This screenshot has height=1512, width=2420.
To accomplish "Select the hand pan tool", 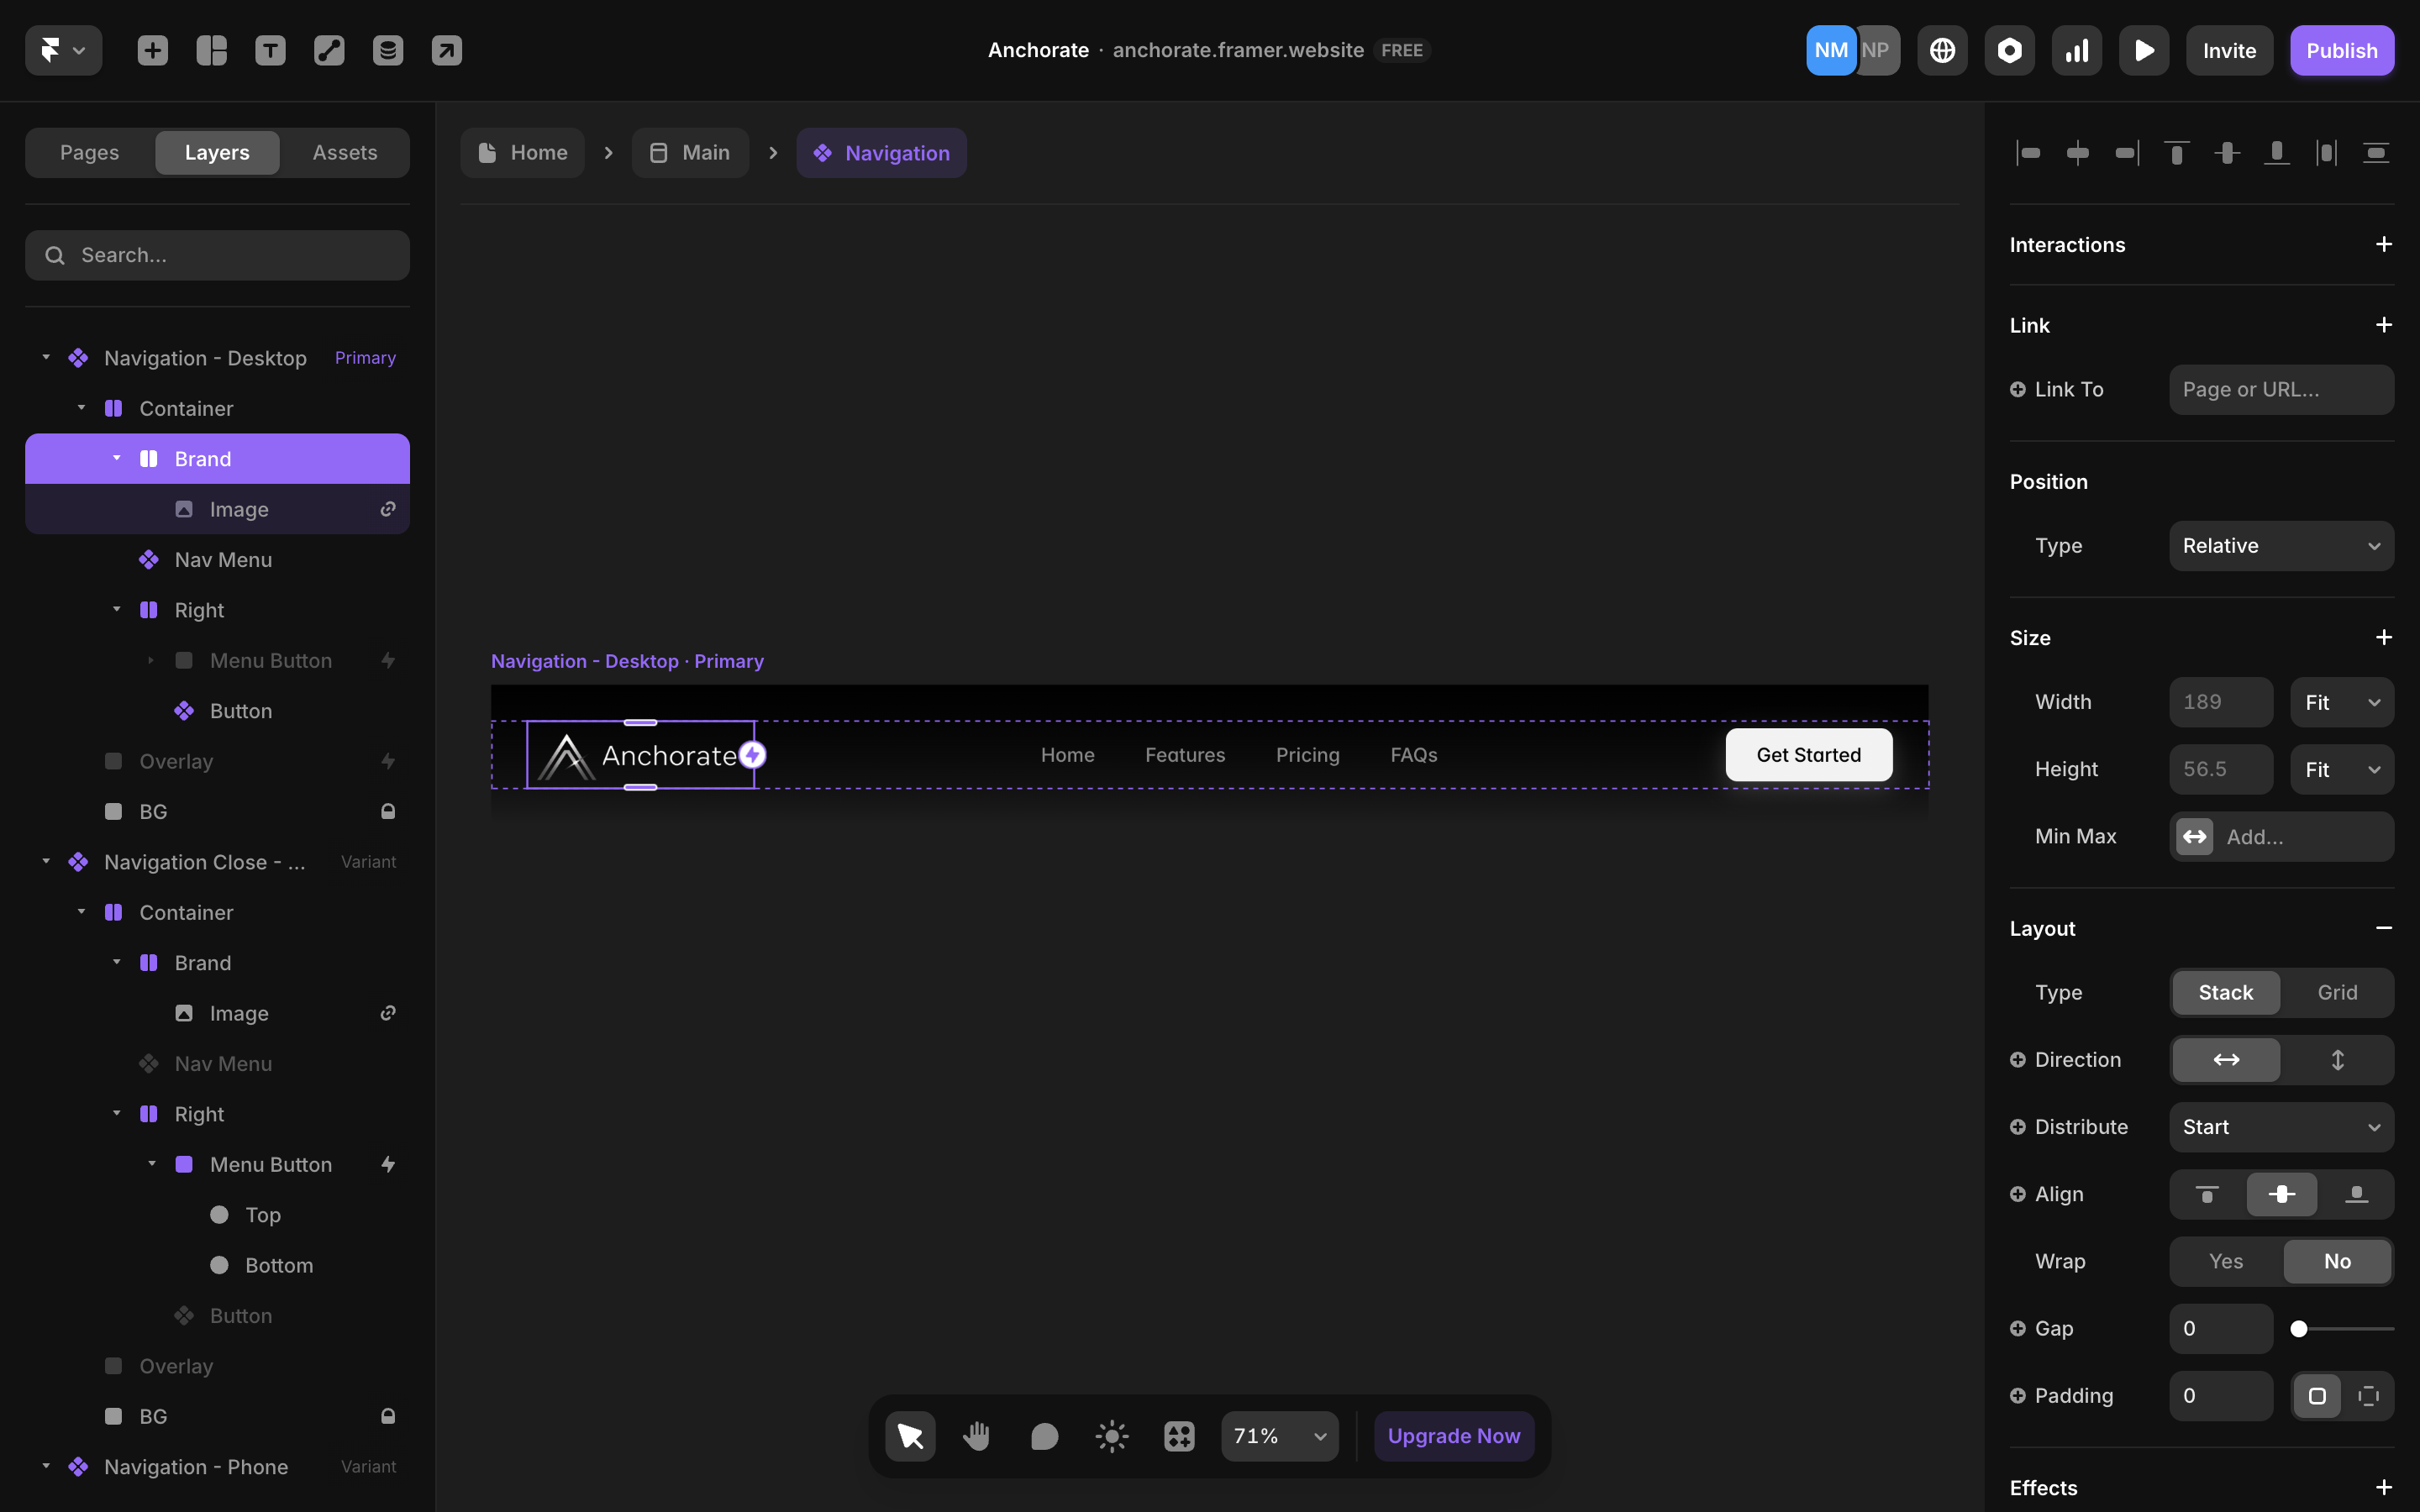I will click(977, 1436).
